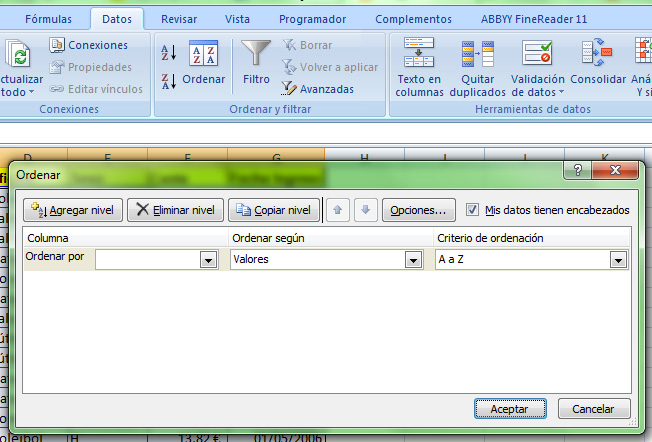Open the Ordenar según Valores dropdown
652x442 pixels.
[413, 260]
